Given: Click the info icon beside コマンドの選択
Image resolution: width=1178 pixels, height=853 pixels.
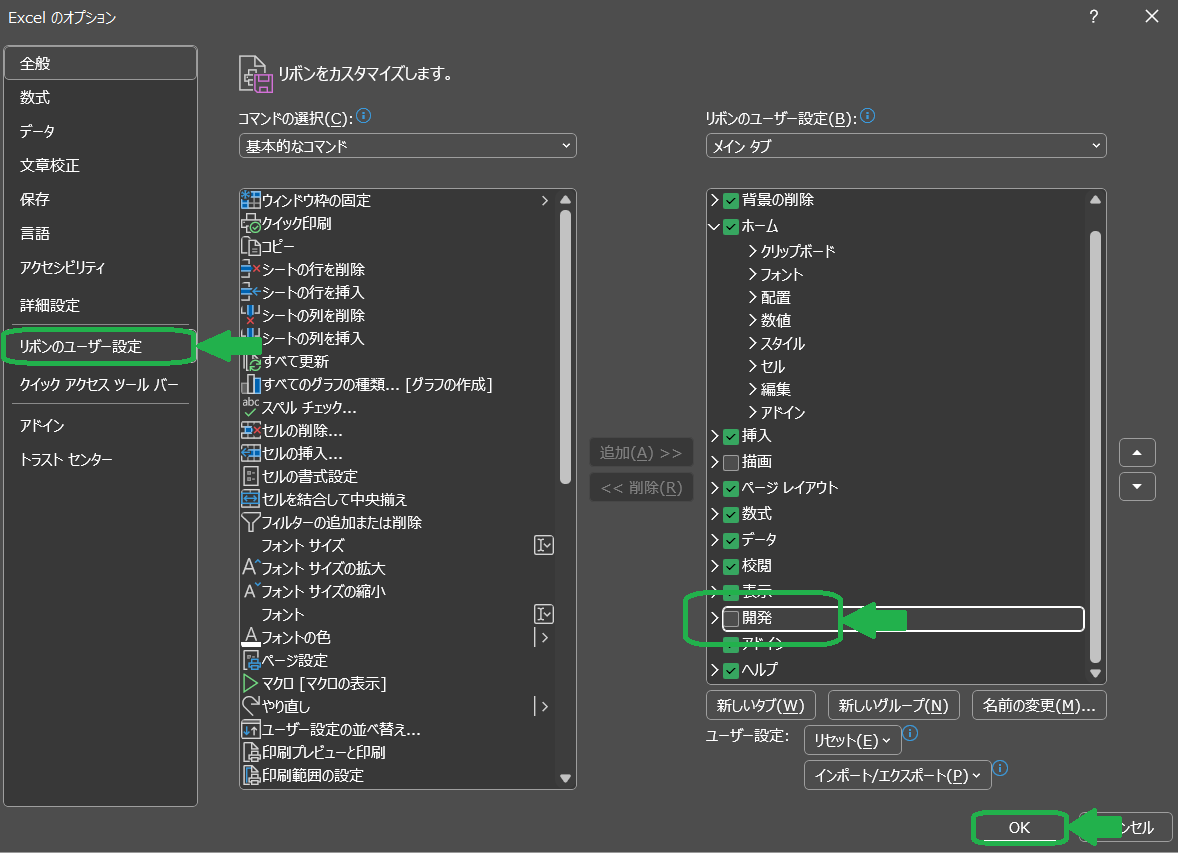Looking at the screenshot, I should click(x=364, y=116).
